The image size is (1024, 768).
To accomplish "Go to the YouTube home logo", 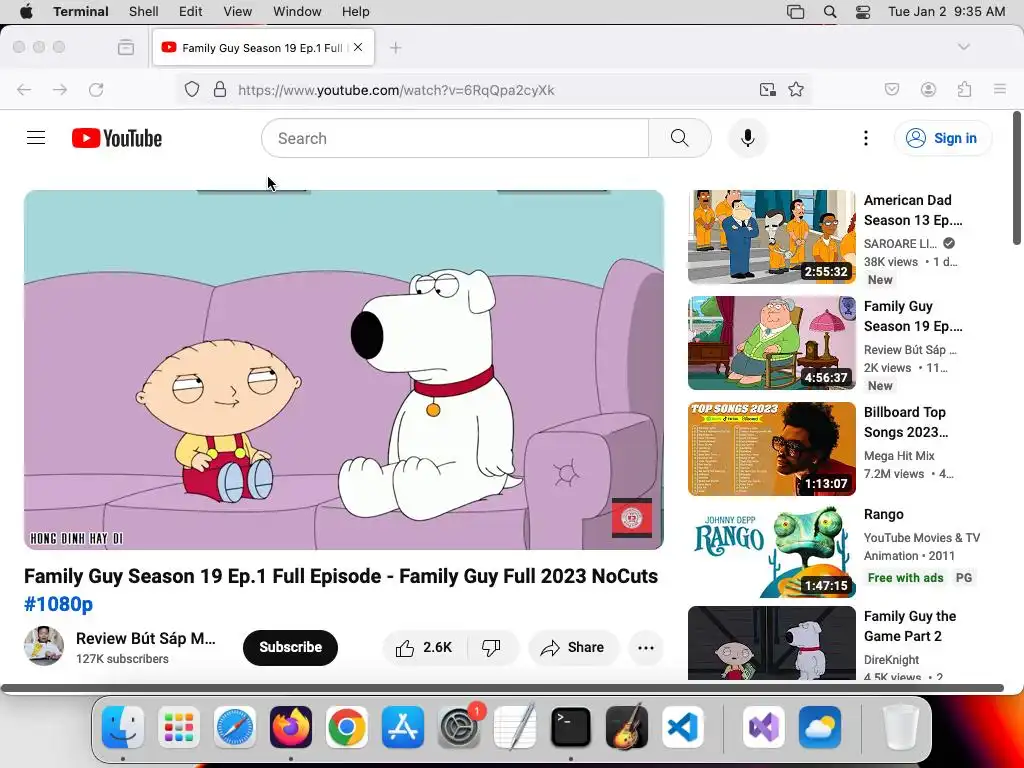I will click(117, 138).
